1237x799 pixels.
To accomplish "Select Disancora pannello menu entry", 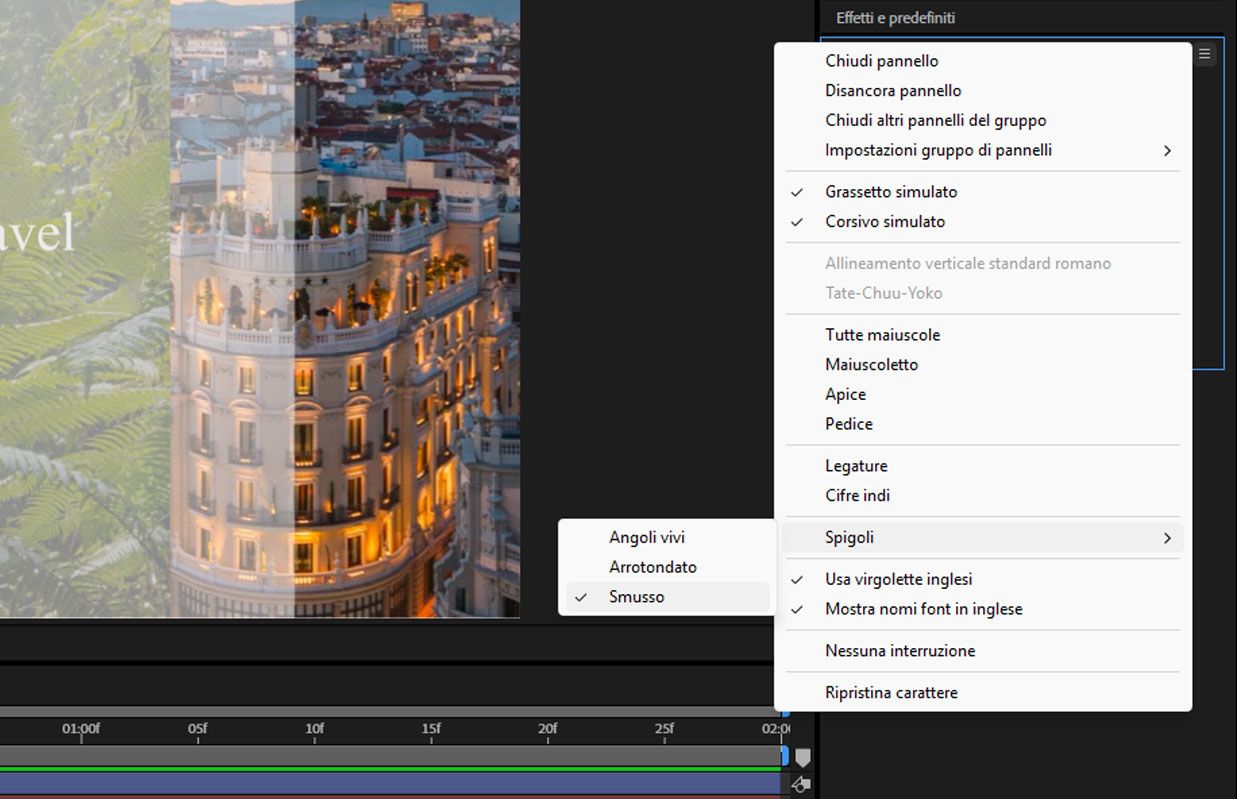I will coord(892,91).
